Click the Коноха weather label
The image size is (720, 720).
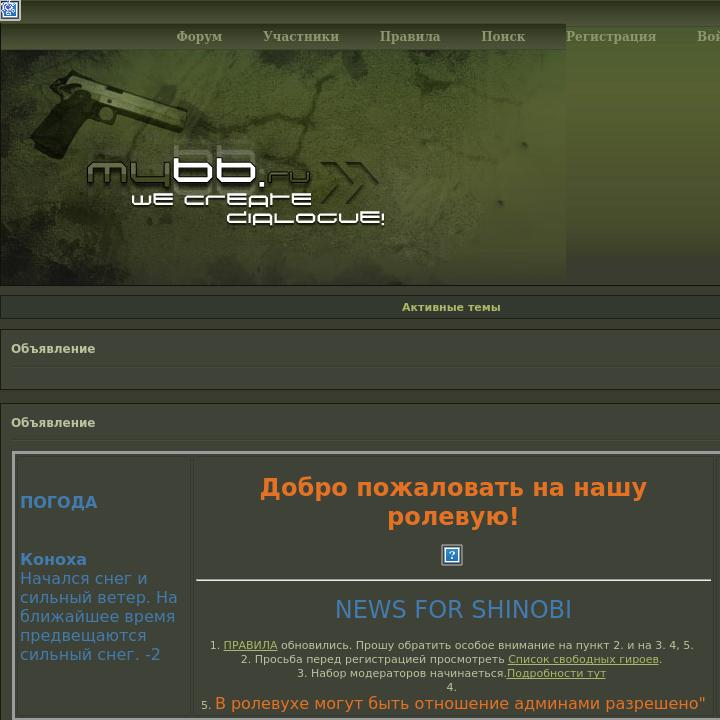point(53,559)
